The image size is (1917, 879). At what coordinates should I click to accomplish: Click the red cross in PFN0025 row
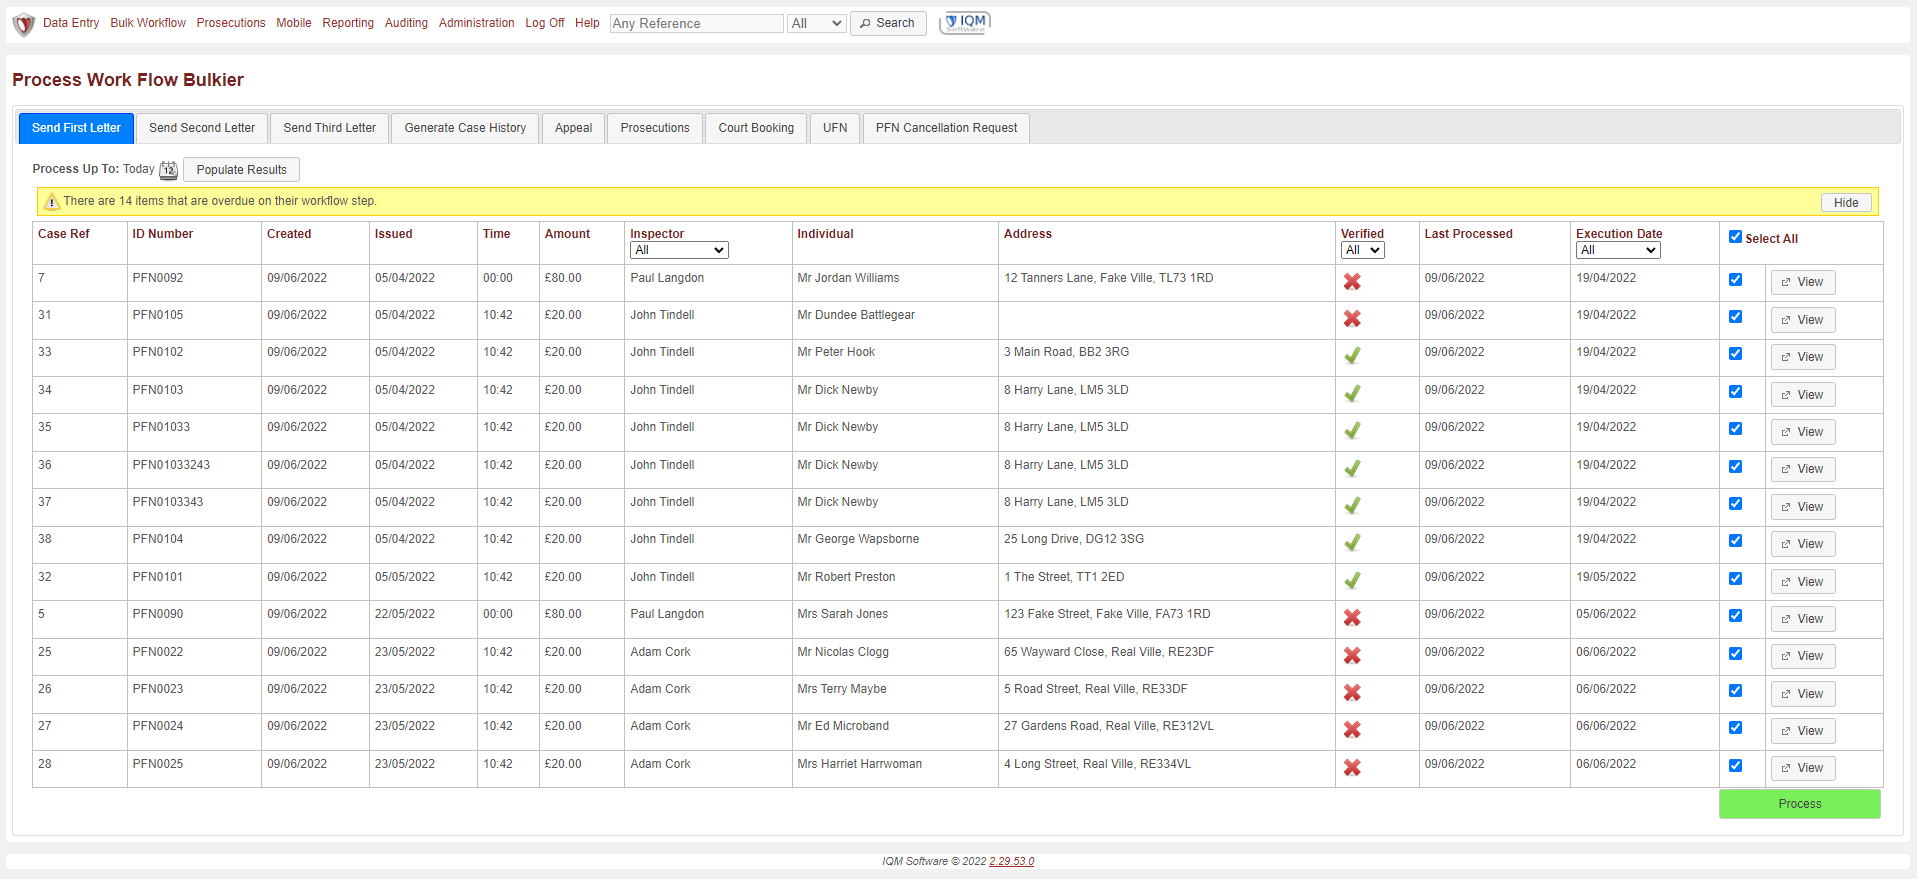1352,768
